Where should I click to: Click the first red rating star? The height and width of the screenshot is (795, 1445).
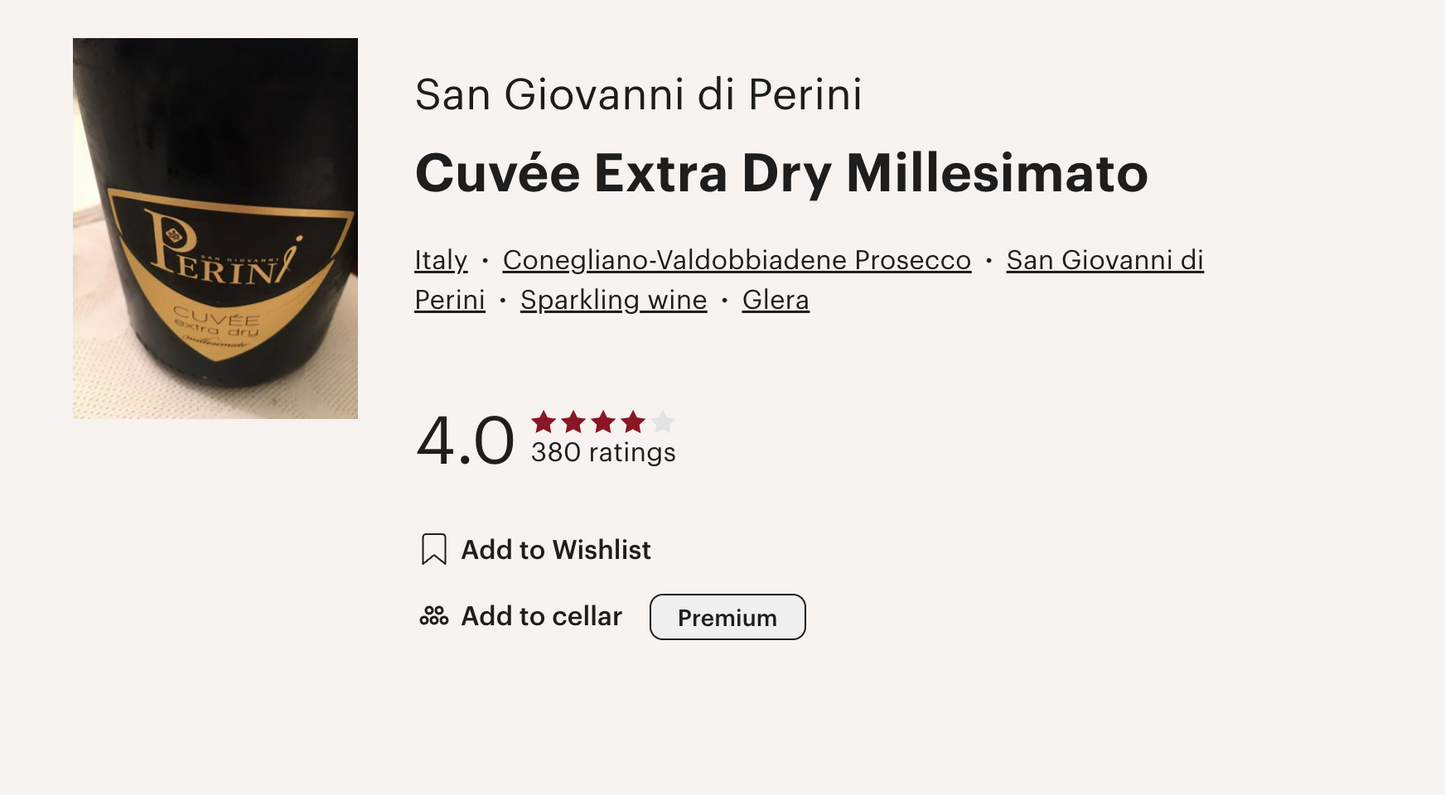[x=543, y=422]
